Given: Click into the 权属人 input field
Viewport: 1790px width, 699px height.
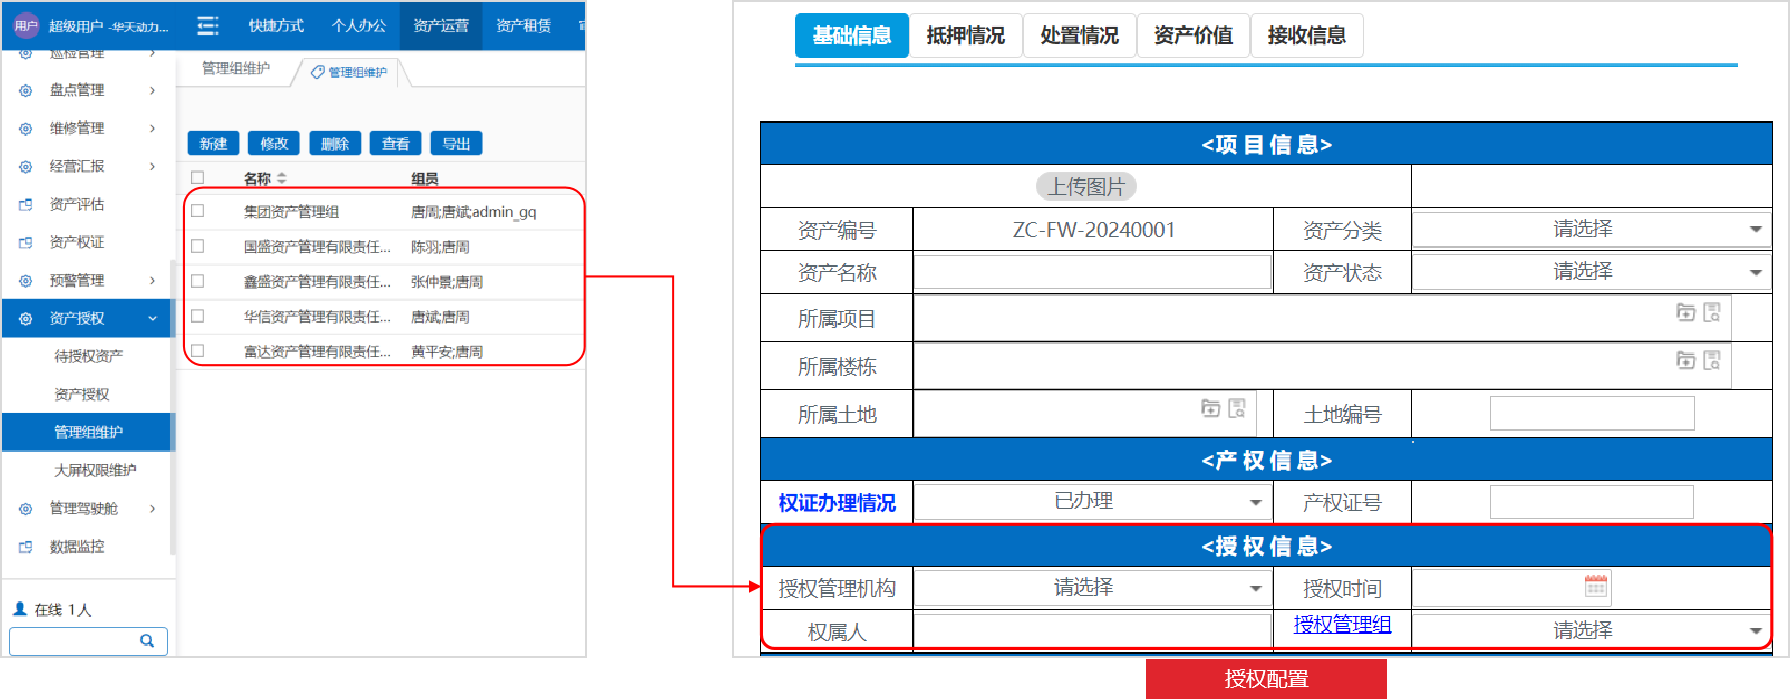Looking at the screenshot, I should click(1092, 630).
